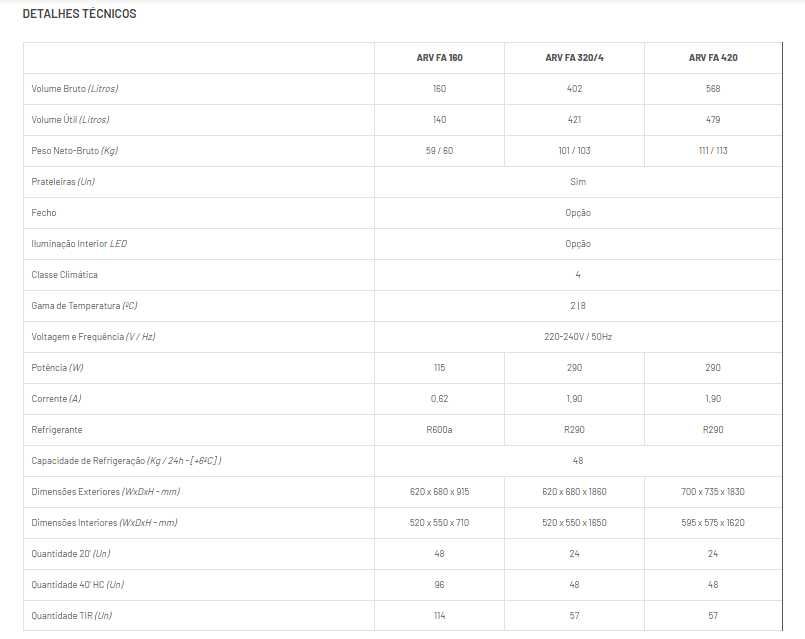Click the Capacidade de Refrigeração row label
This screenshot has height=639, width=805.
(126, 461)
